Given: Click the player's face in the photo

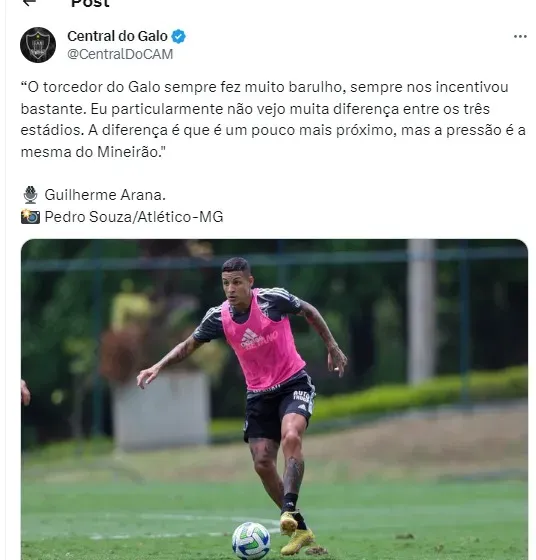Looking at the screenshot, I should [235, 285].
